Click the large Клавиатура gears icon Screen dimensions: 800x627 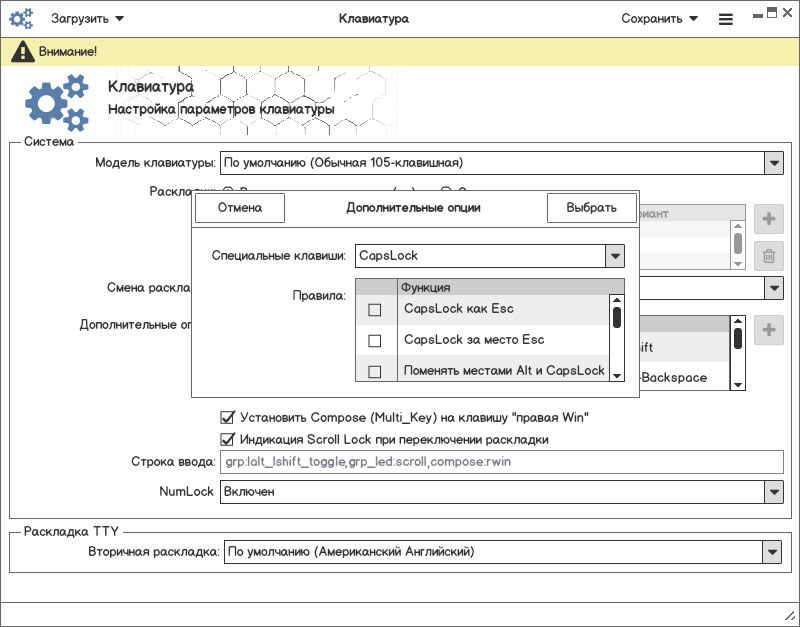(57, 102)
